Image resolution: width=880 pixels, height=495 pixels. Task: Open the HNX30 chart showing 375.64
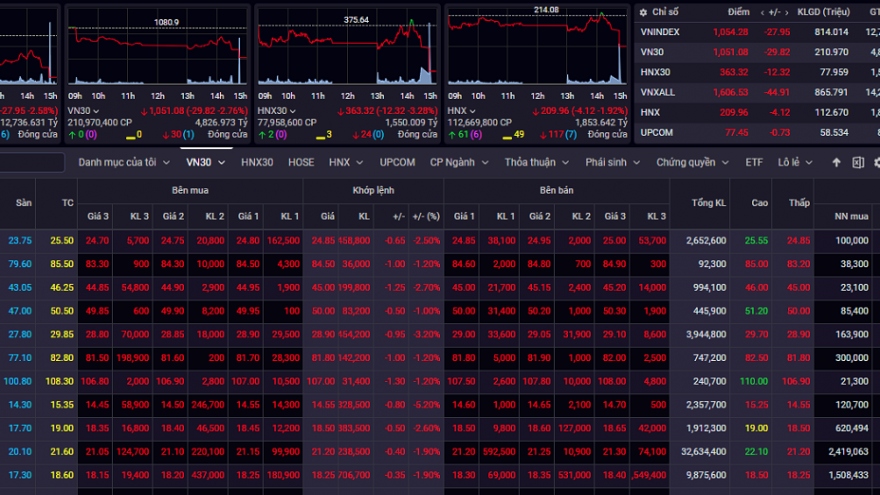(x=346, y=50)
